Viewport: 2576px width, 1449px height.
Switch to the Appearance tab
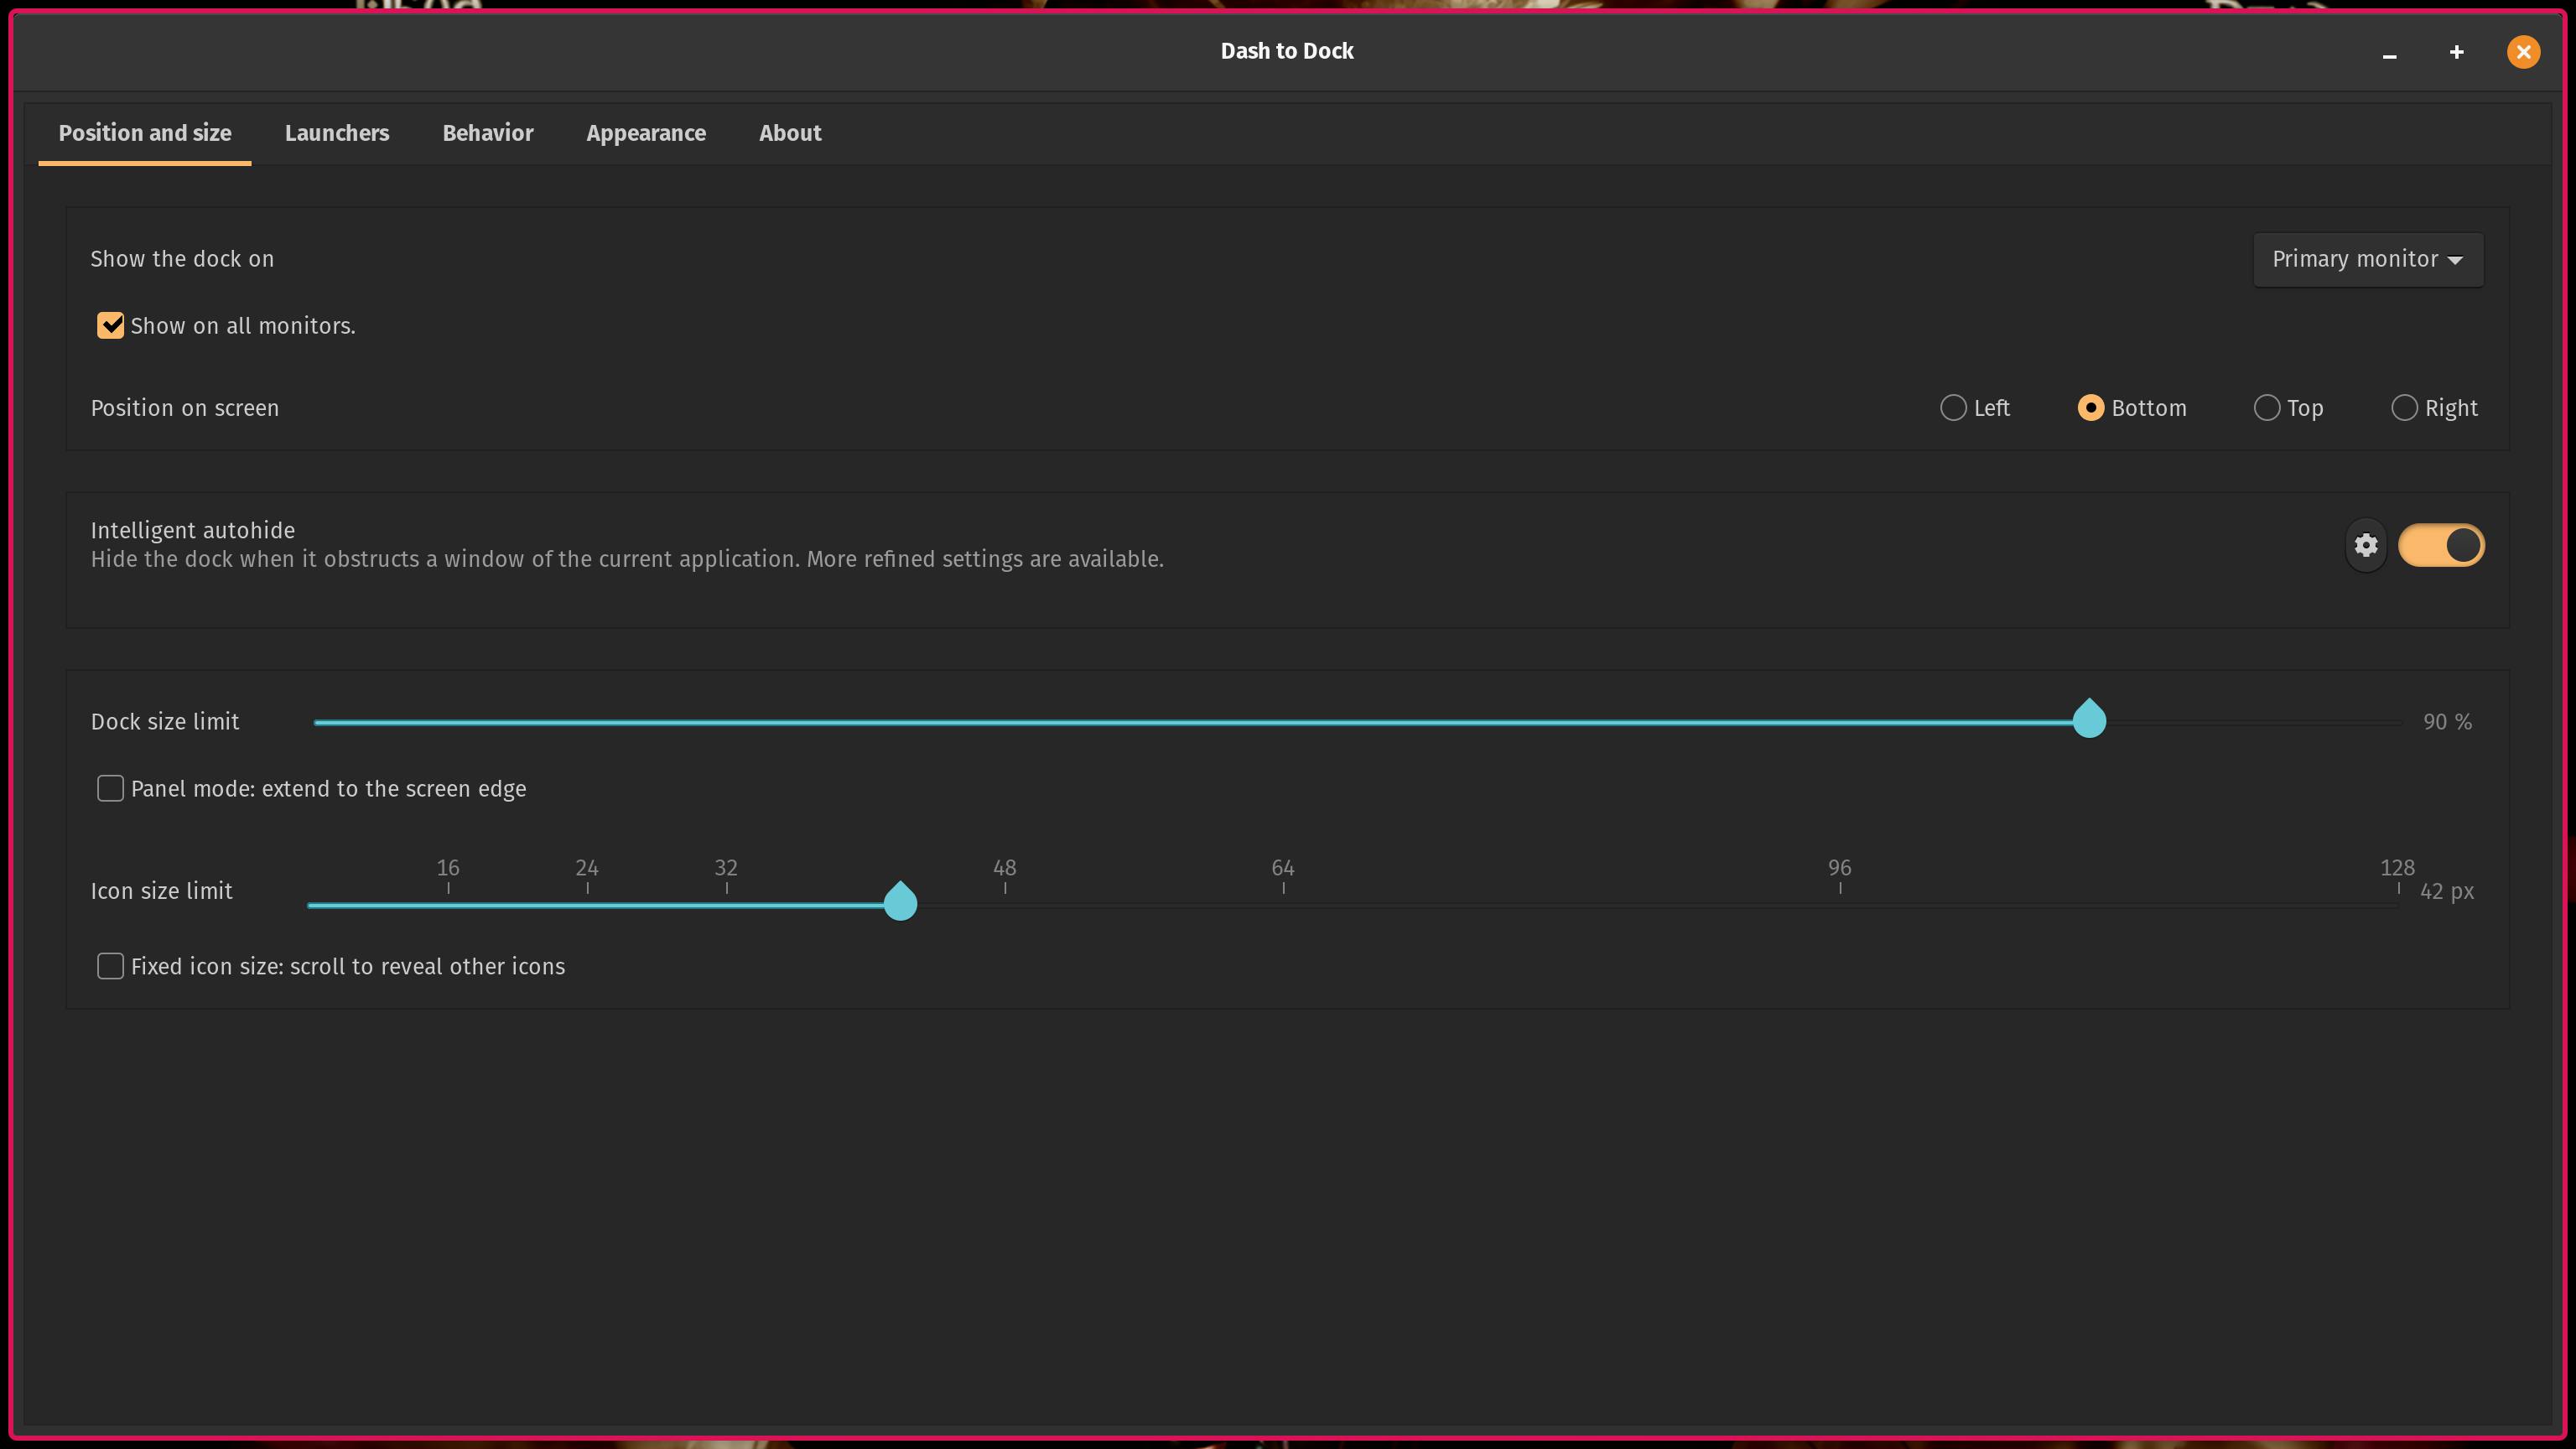[646, 132]
